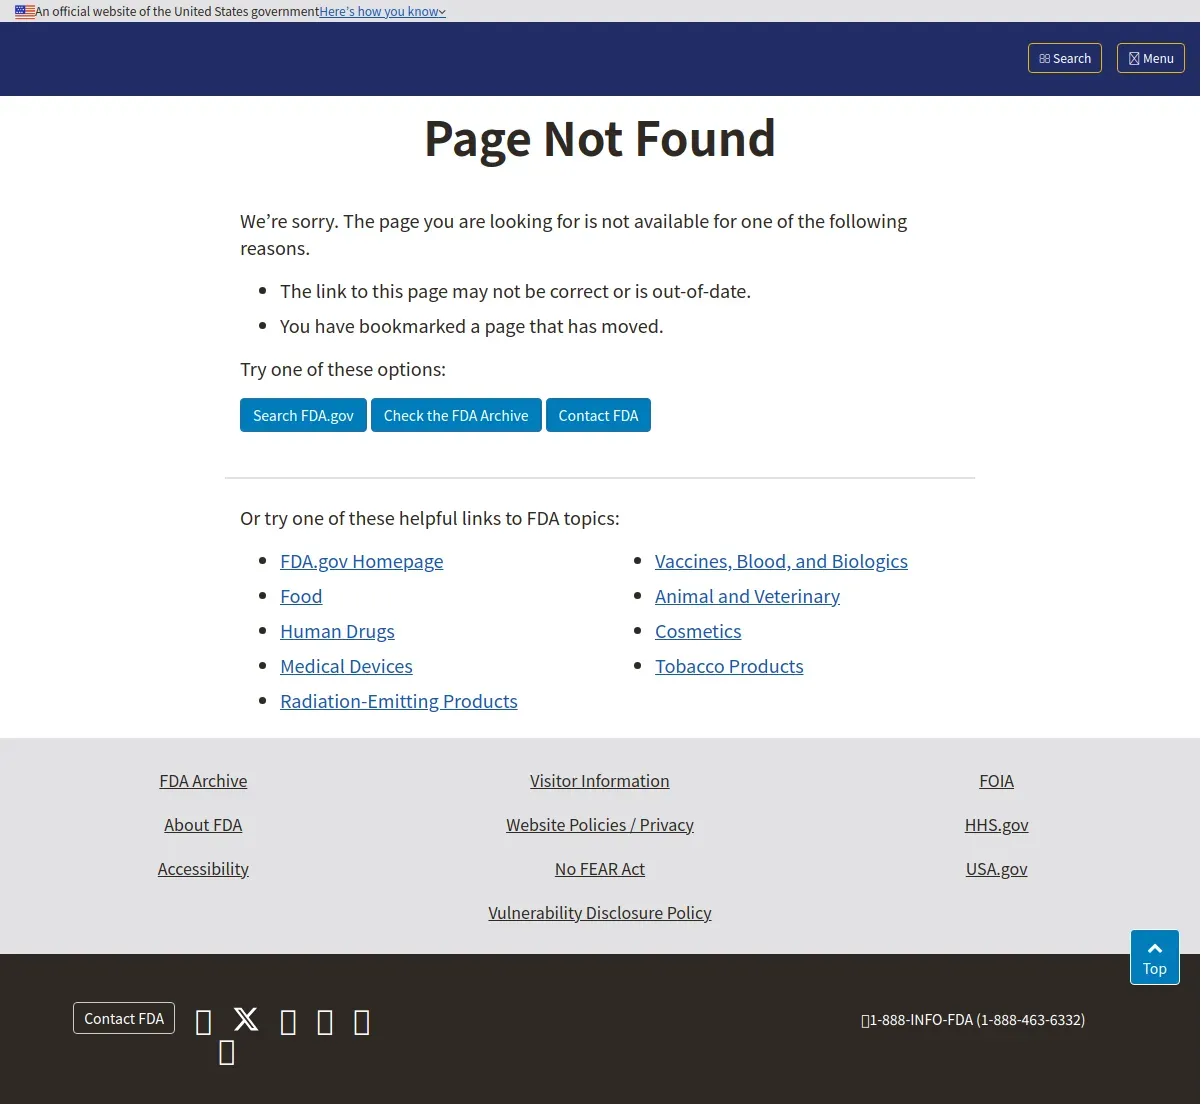Open the Menu button in header
This screenshot has height=1104, width=1201.
[x=1151, y=58]
